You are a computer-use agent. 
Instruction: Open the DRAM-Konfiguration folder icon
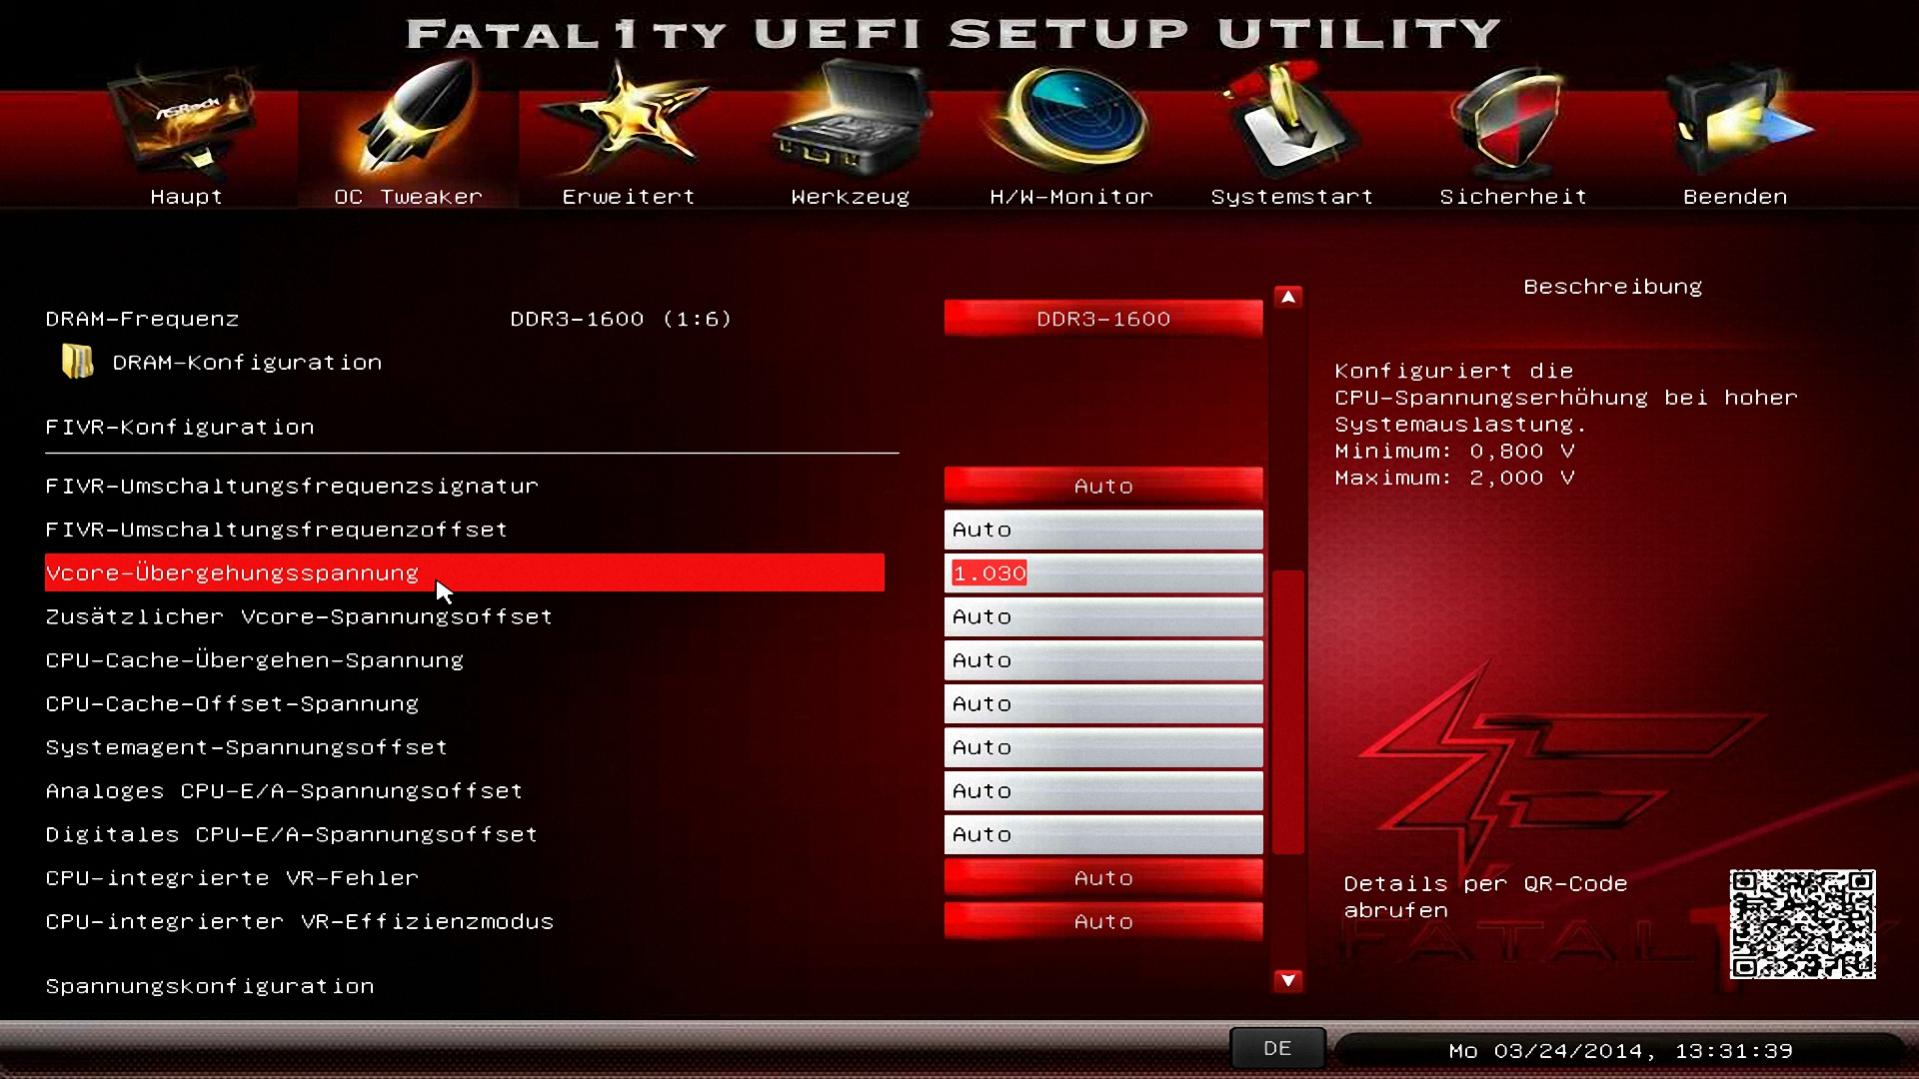pos(77,362)
